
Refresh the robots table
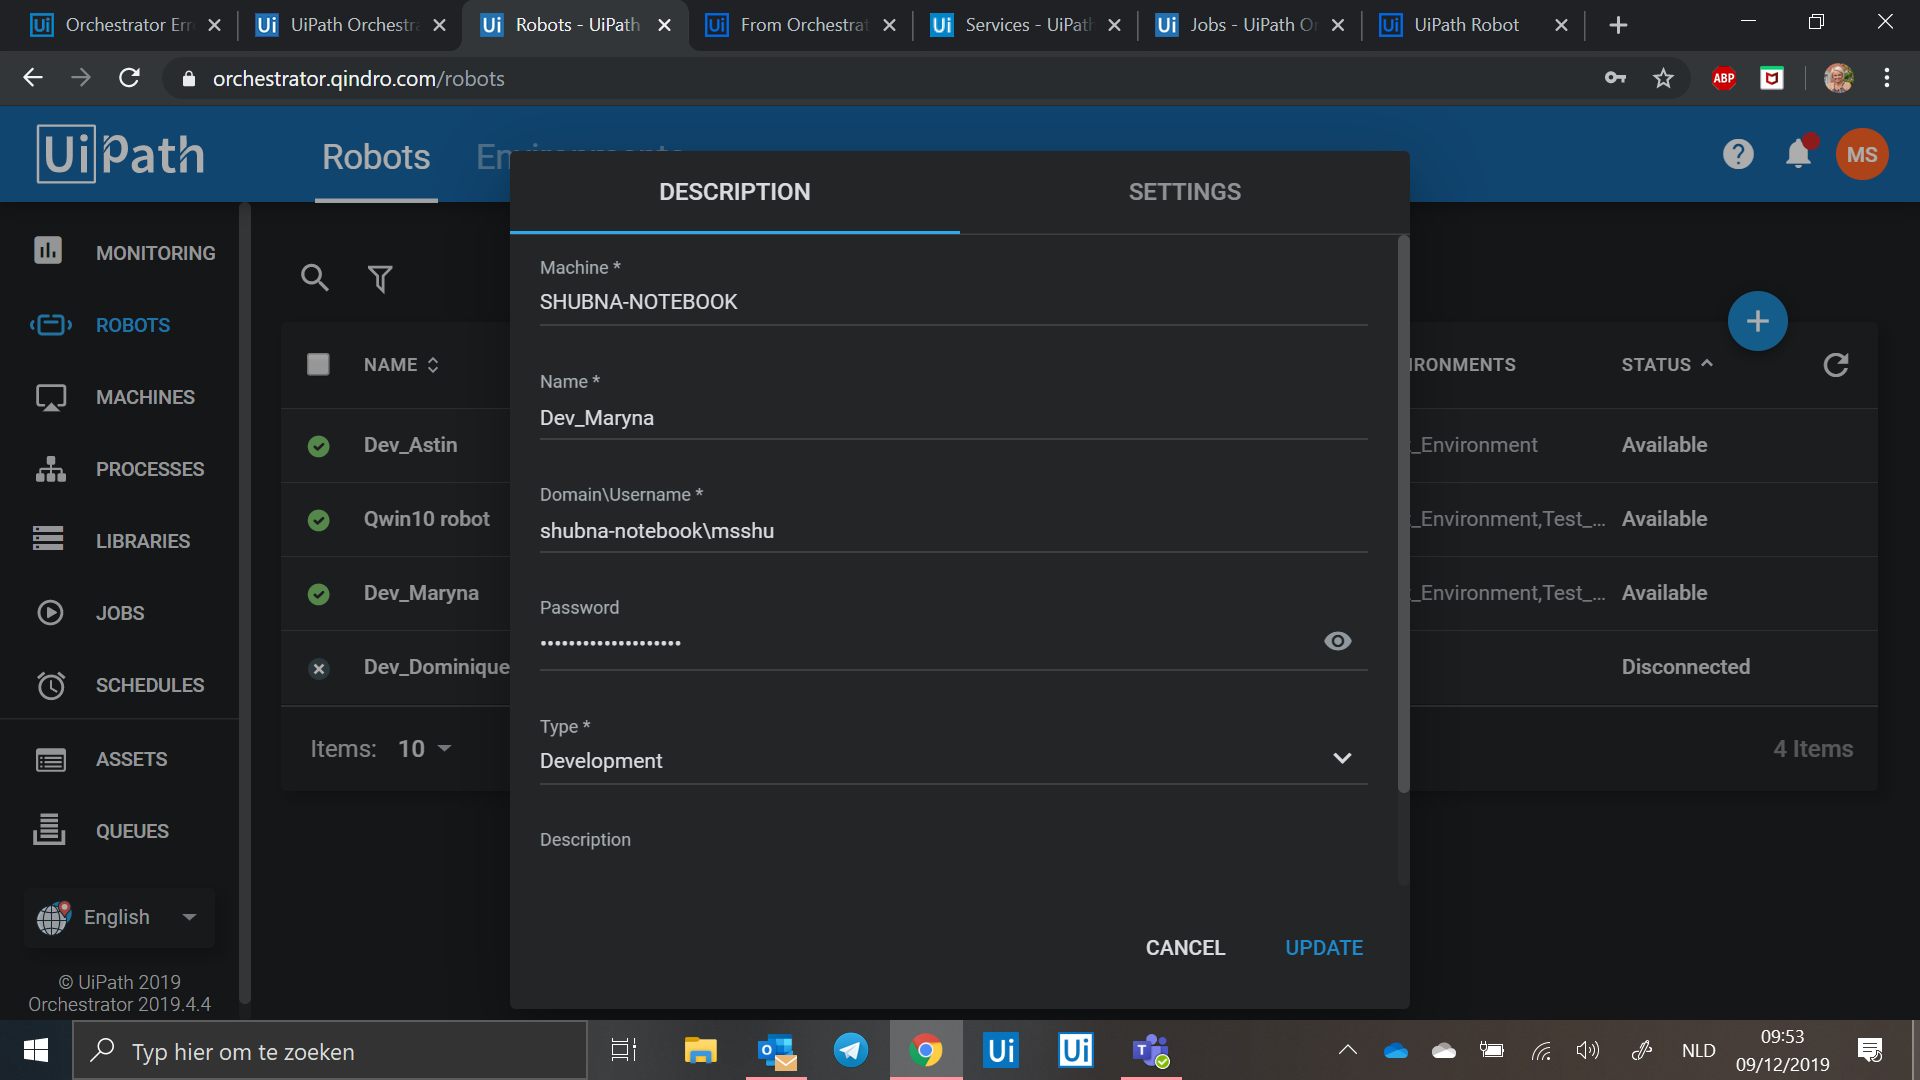coord(1835,365)
